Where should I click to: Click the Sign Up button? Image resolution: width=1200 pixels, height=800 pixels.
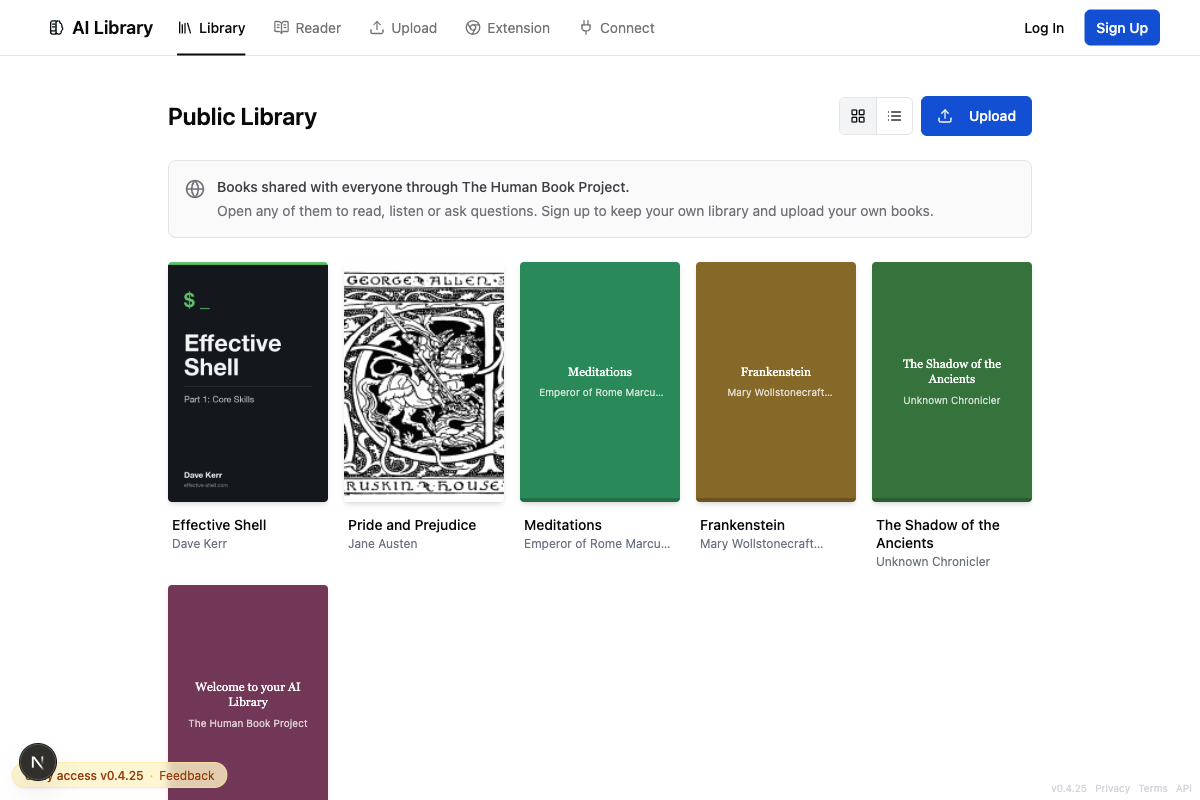click(x=1122, y=28)
